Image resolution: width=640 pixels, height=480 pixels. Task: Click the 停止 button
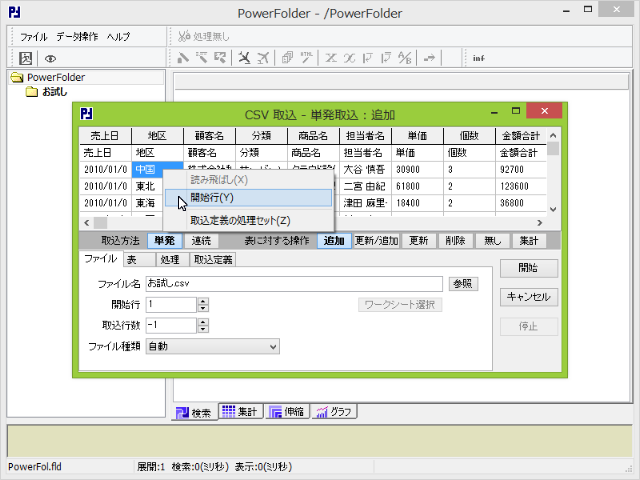click(x=529, y=327)
